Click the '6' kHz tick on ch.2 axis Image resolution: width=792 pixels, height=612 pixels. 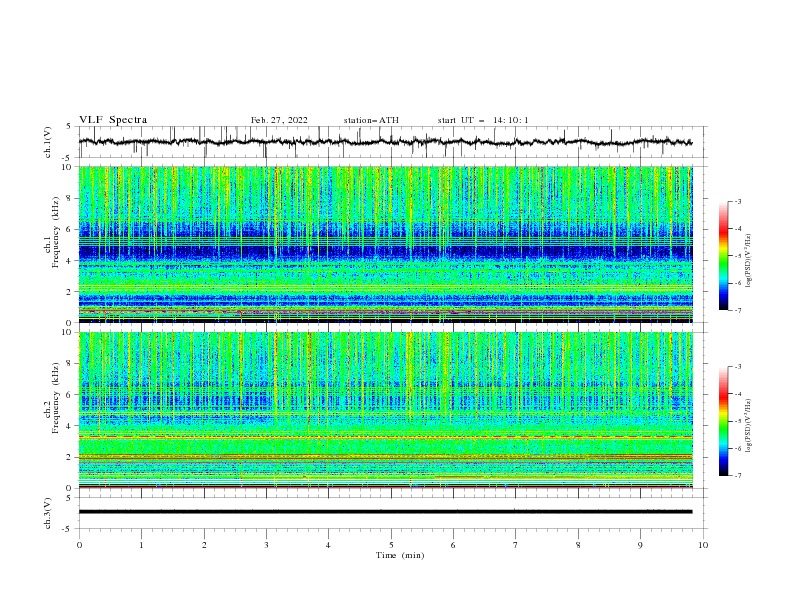coord(71,395)
